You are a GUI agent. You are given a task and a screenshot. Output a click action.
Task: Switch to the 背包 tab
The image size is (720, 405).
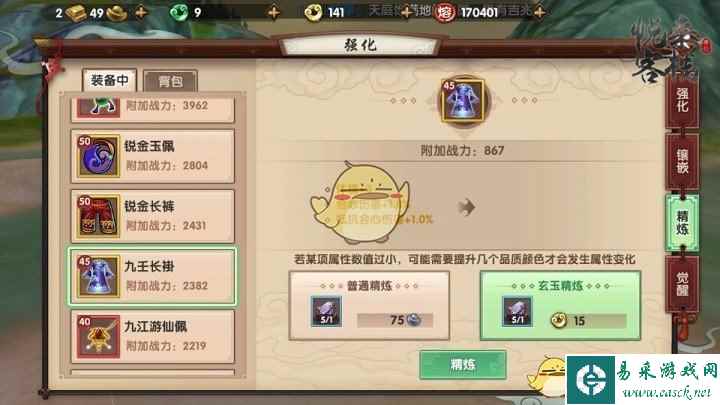170,81
